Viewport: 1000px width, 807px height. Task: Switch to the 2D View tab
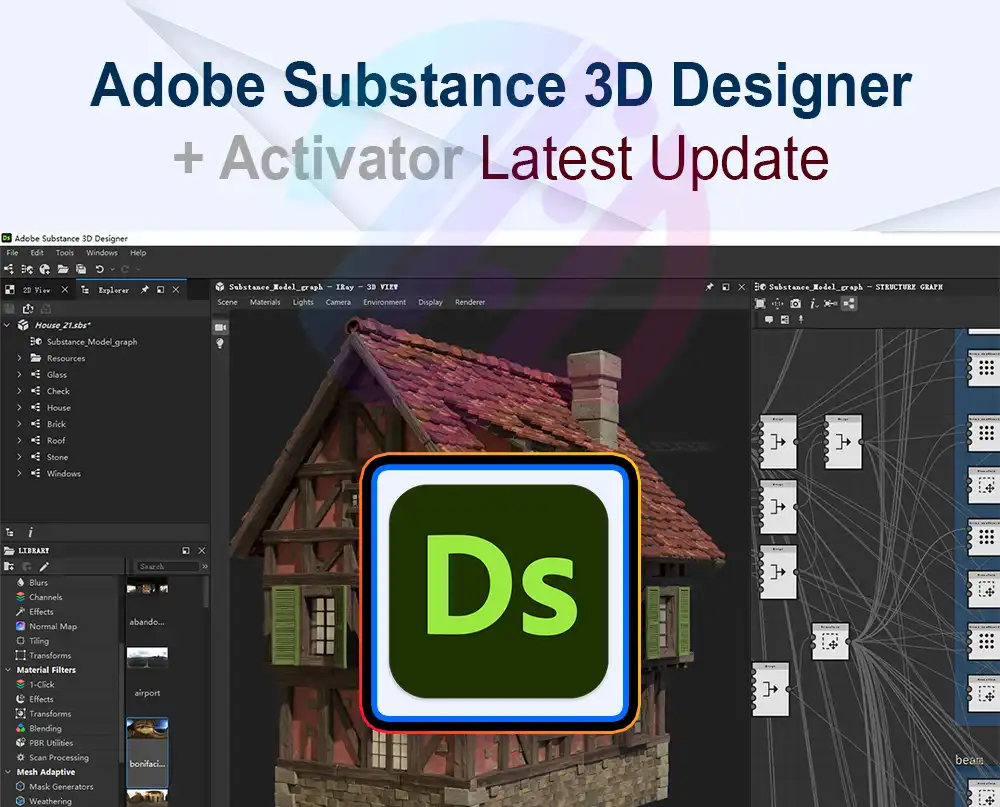tap(35, 290)
